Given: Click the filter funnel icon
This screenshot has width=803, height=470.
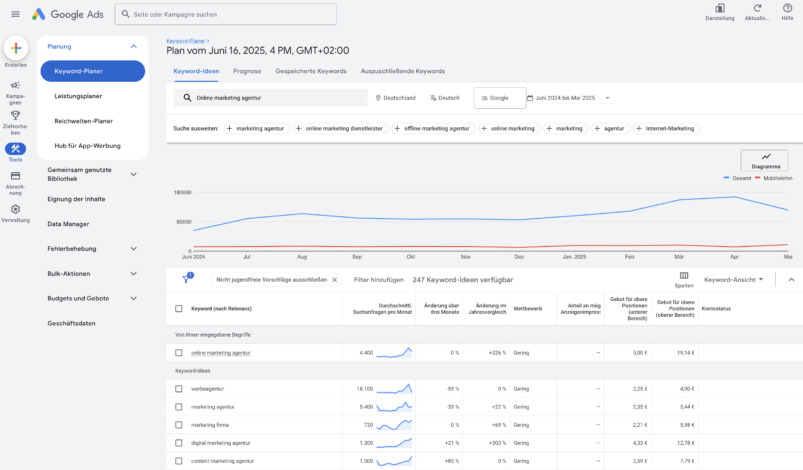Looking at the screenshot, I should [186, 279].
